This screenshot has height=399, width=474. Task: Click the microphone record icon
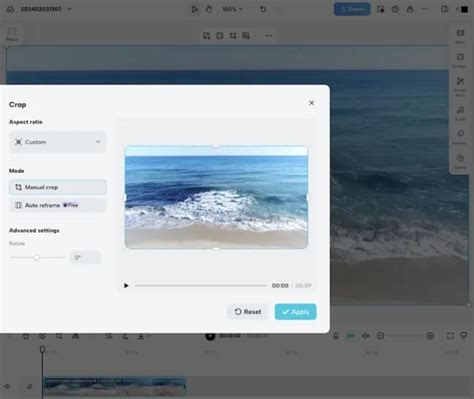336,336
